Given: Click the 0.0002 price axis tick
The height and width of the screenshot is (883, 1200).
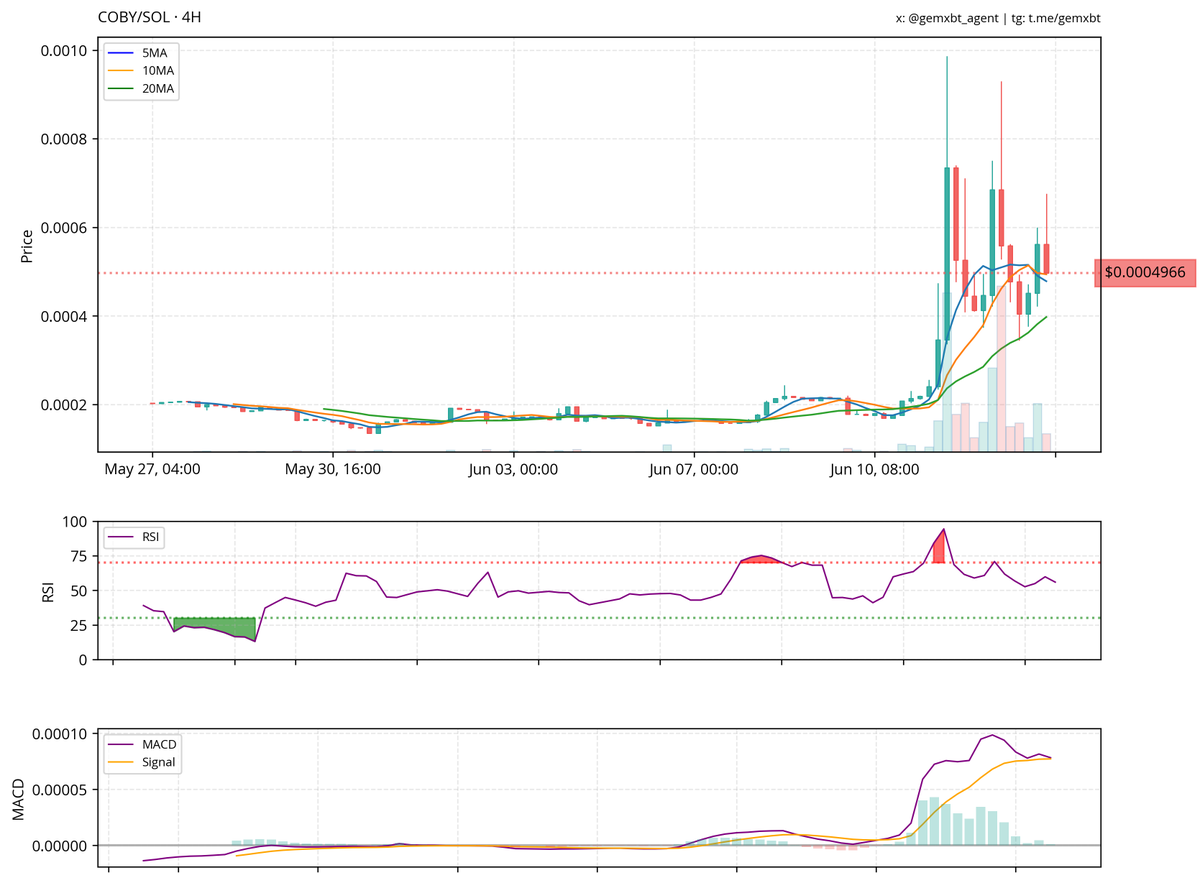Looking at the screenshot, I should point(65,405).
